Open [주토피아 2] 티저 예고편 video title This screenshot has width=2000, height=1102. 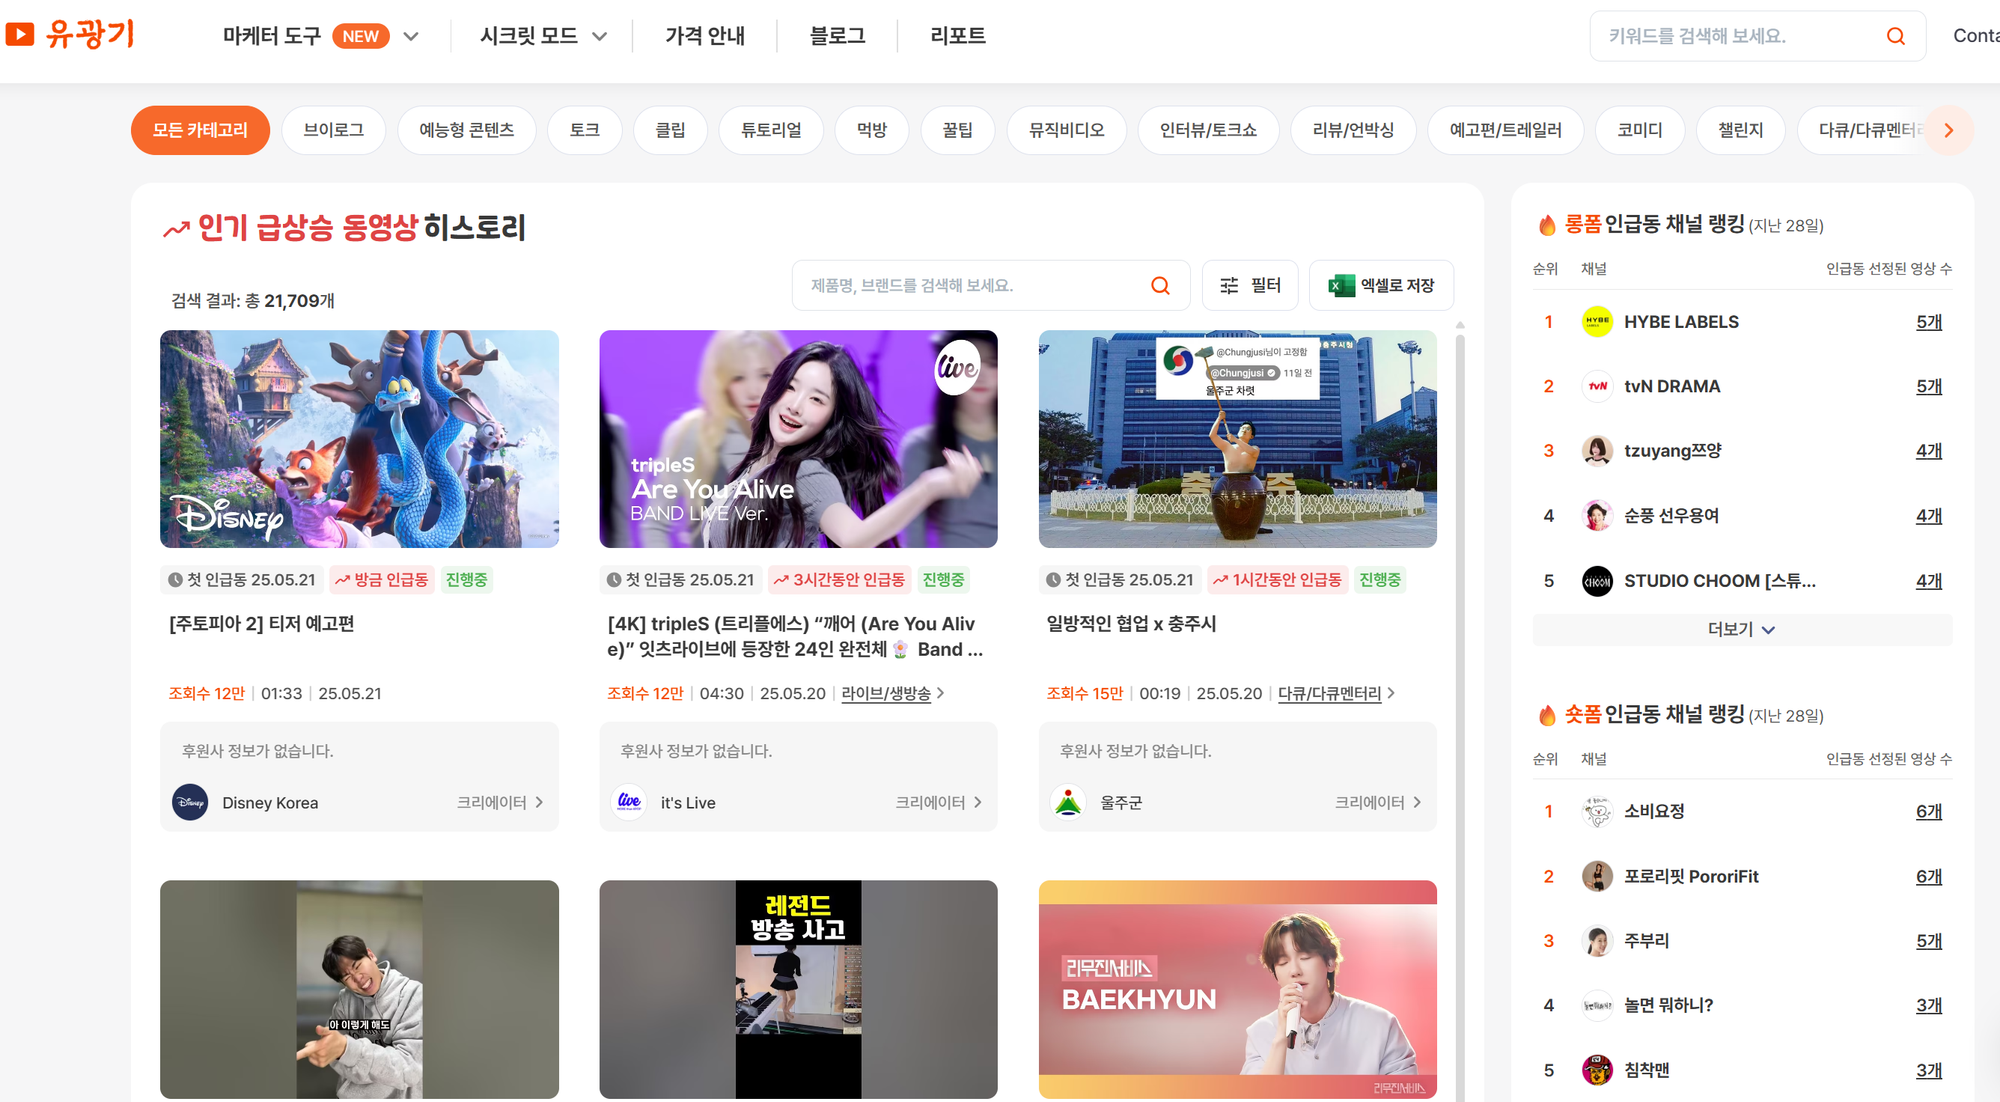pyautogui.click(x=262, y=624)
